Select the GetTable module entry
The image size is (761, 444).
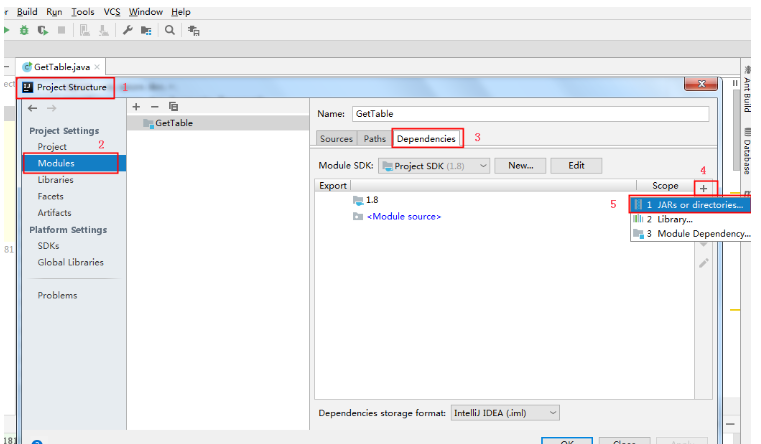pos(218,123)
